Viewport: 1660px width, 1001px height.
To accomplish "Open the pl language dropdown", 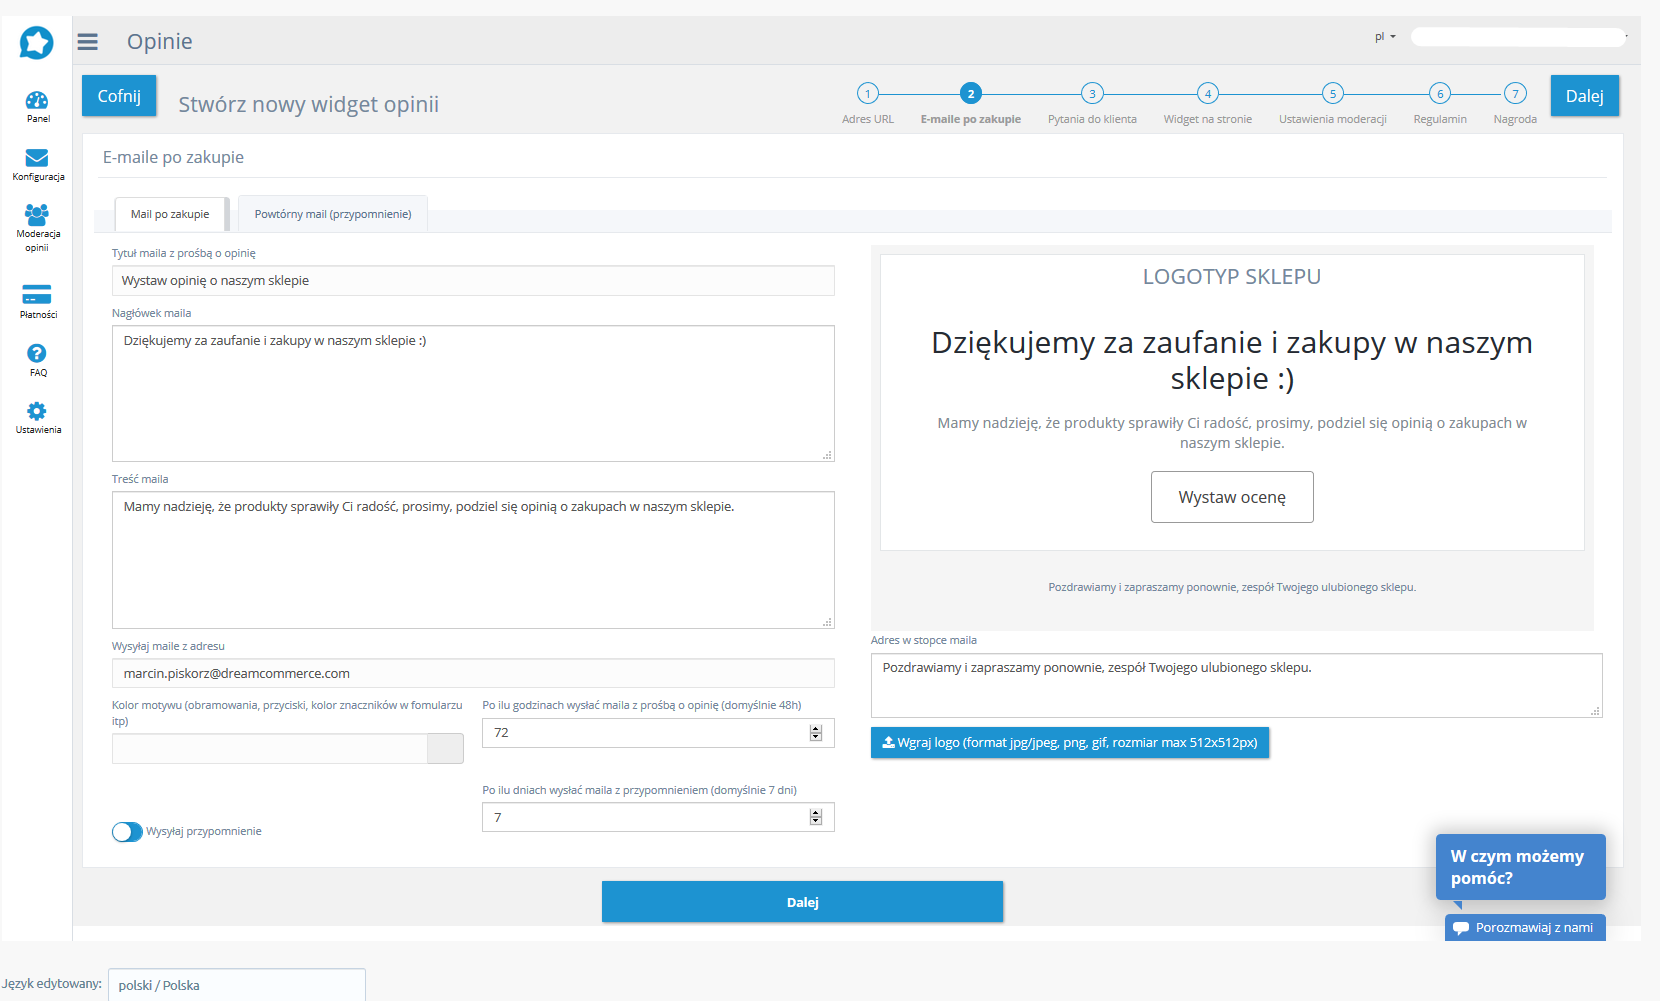I will (1385, 37).
